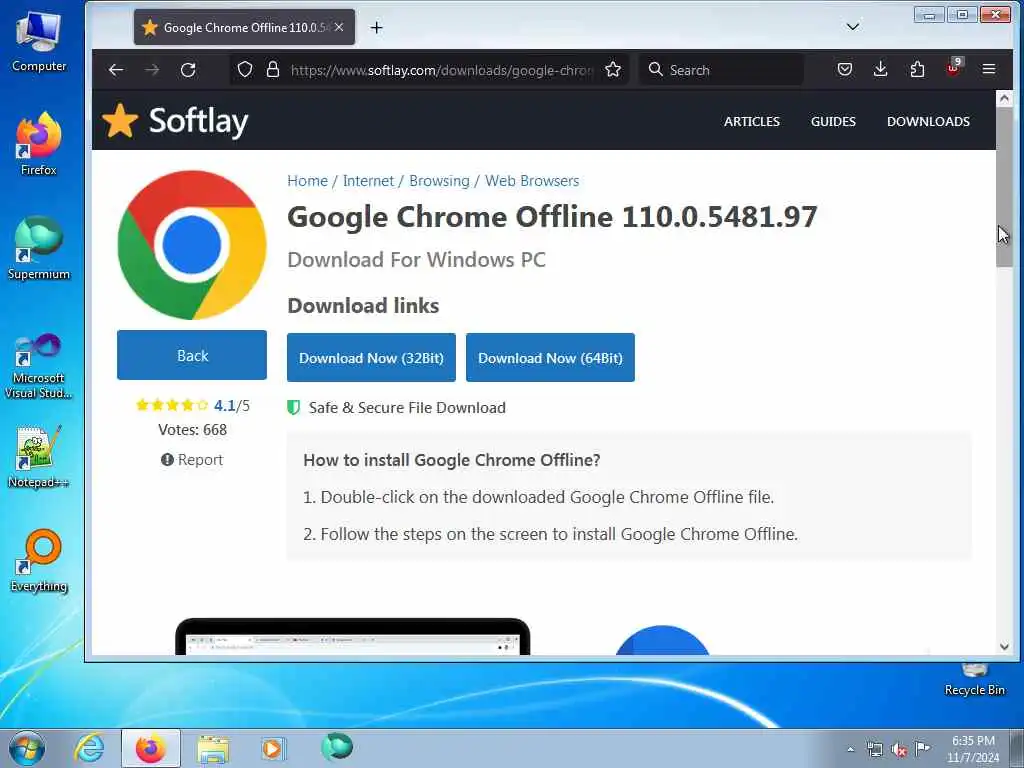
Task: Follow the Browsing breadcrumb link
Action: click(439, 181)
